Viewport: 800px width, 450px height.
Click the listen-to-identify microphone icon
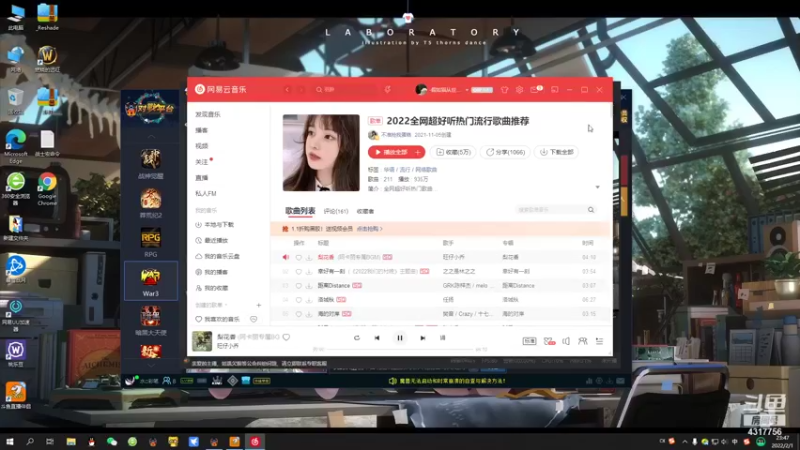click(x=388, y=89)
